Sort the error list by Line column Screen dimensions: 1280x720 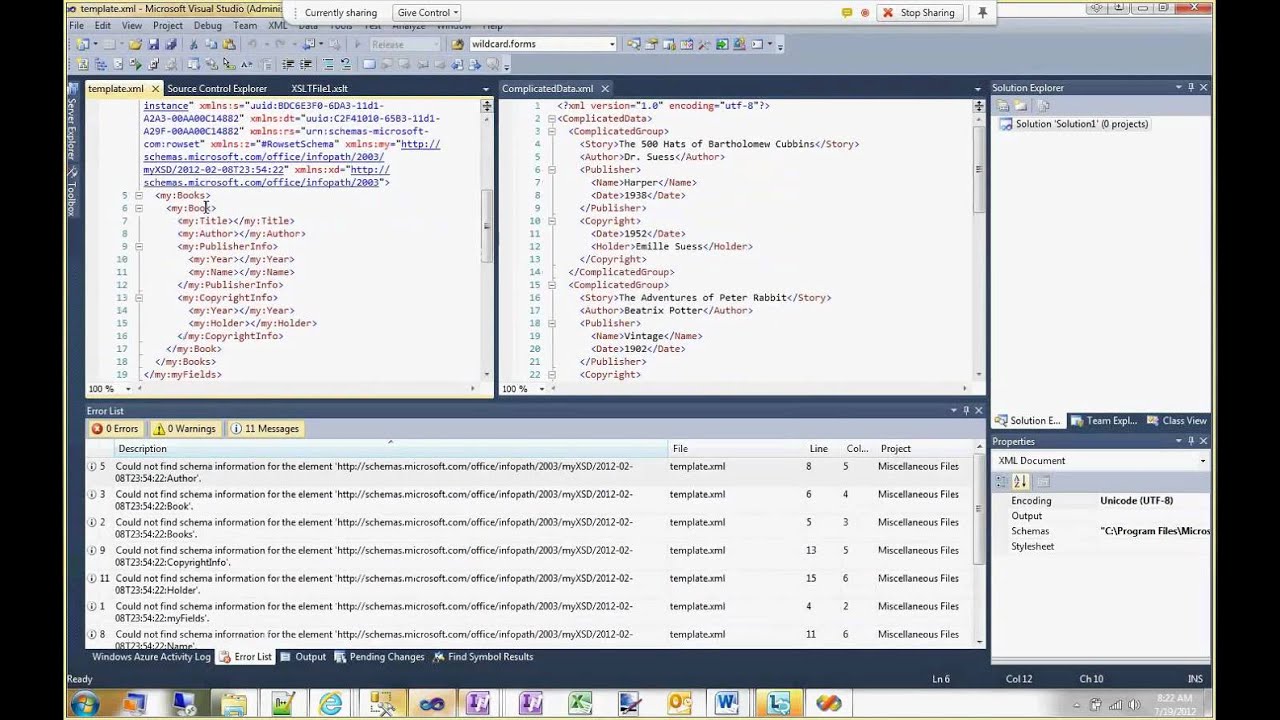coord(824,449)
